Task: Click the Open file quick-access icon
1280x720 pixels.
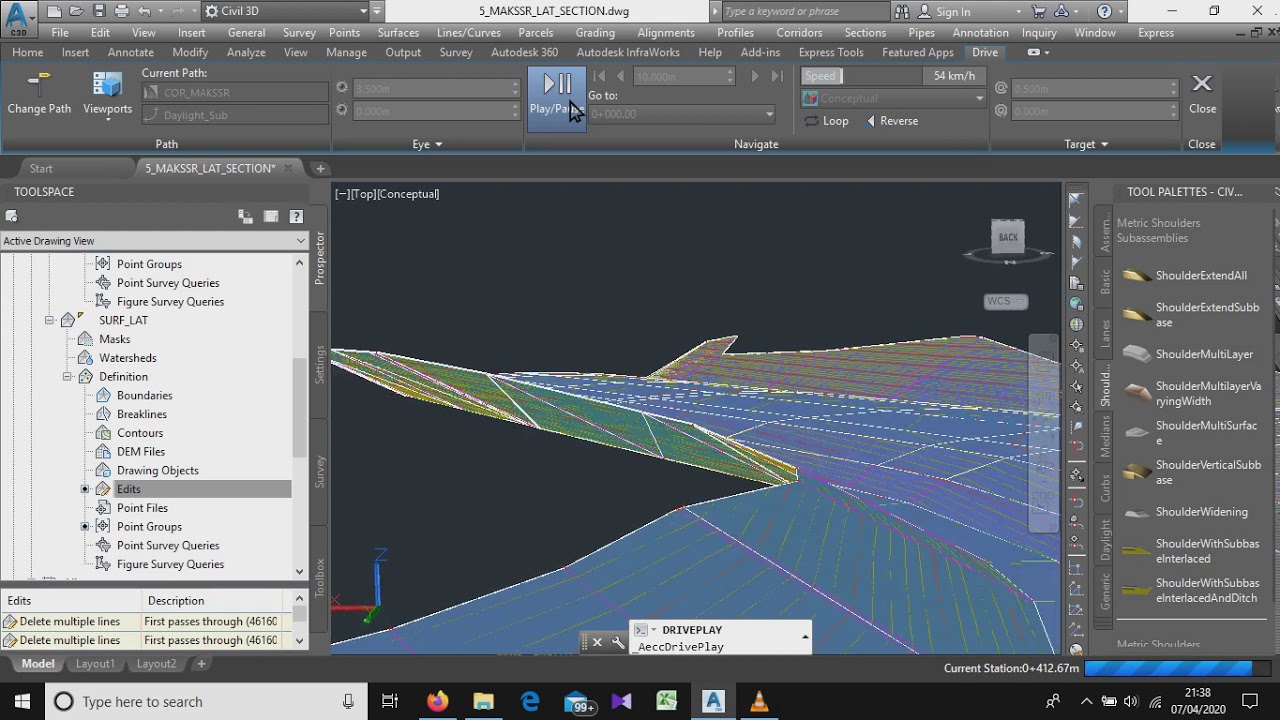Action: click(76, 11)
